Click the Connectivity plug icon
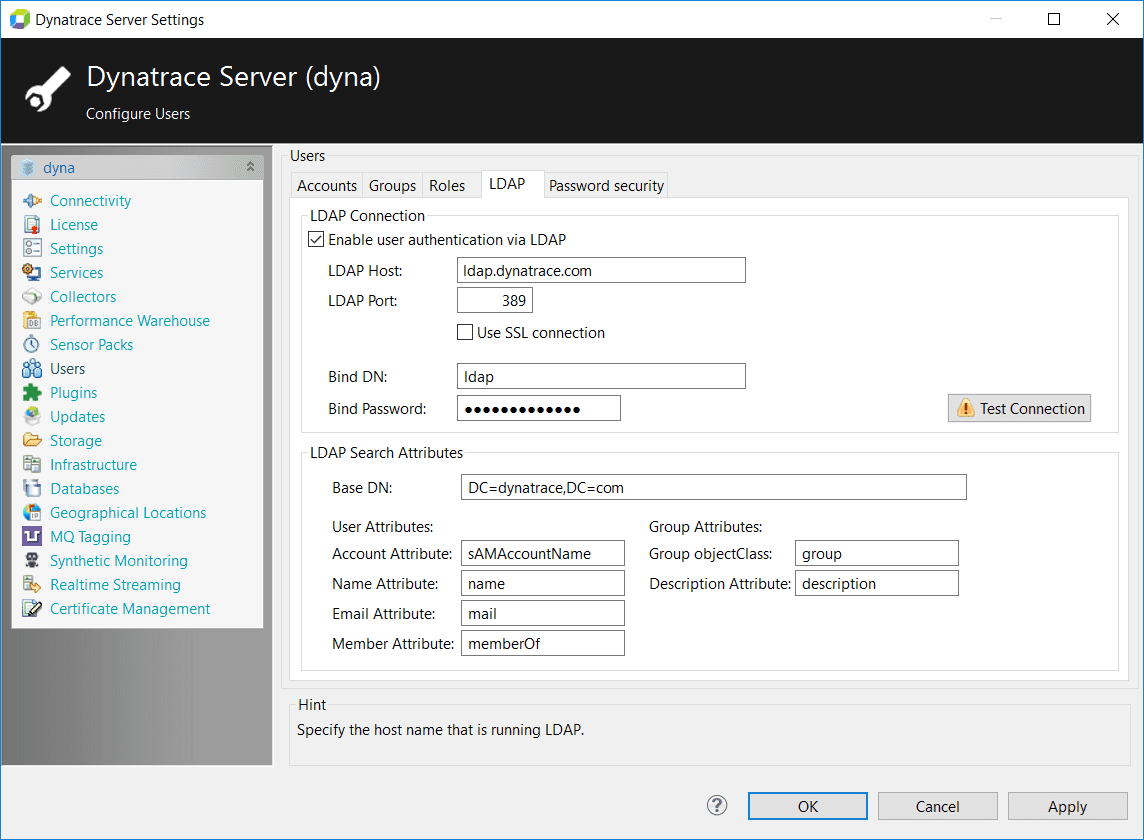The image size is (1144, 840). pos(32,201)
